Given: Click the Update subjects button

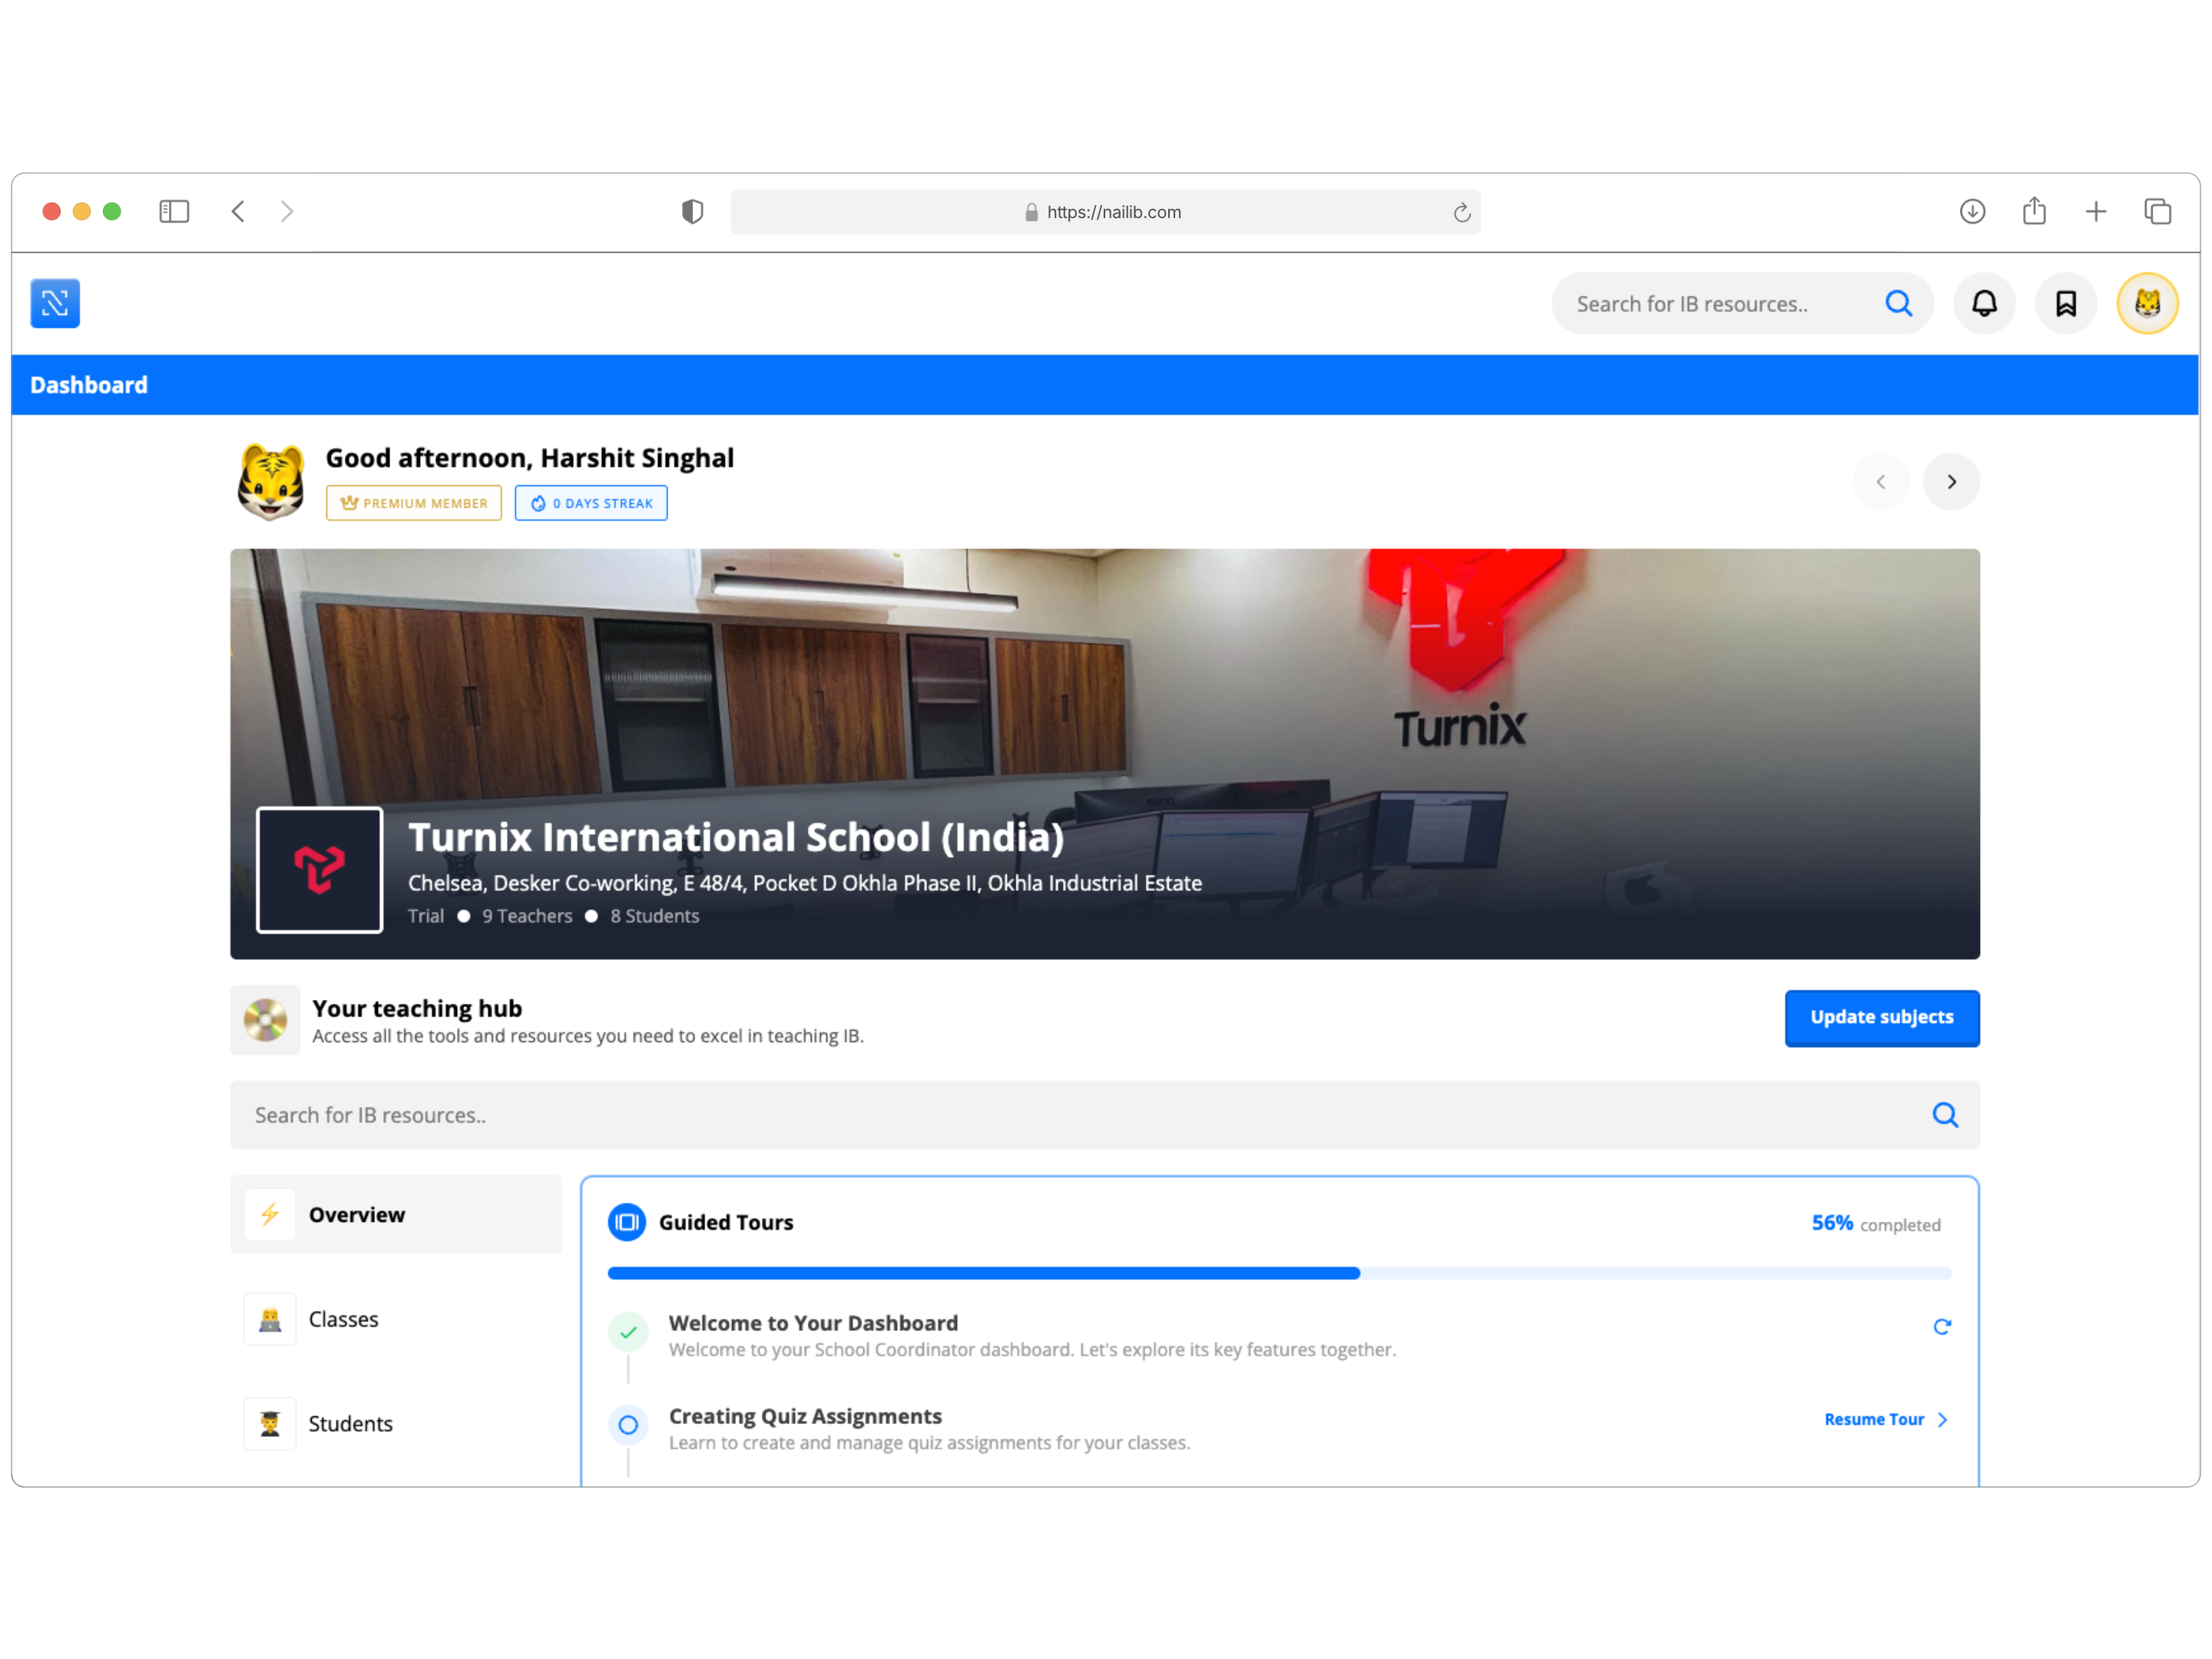Looking at the screenshot, I should click(x=1881, y=1018).
